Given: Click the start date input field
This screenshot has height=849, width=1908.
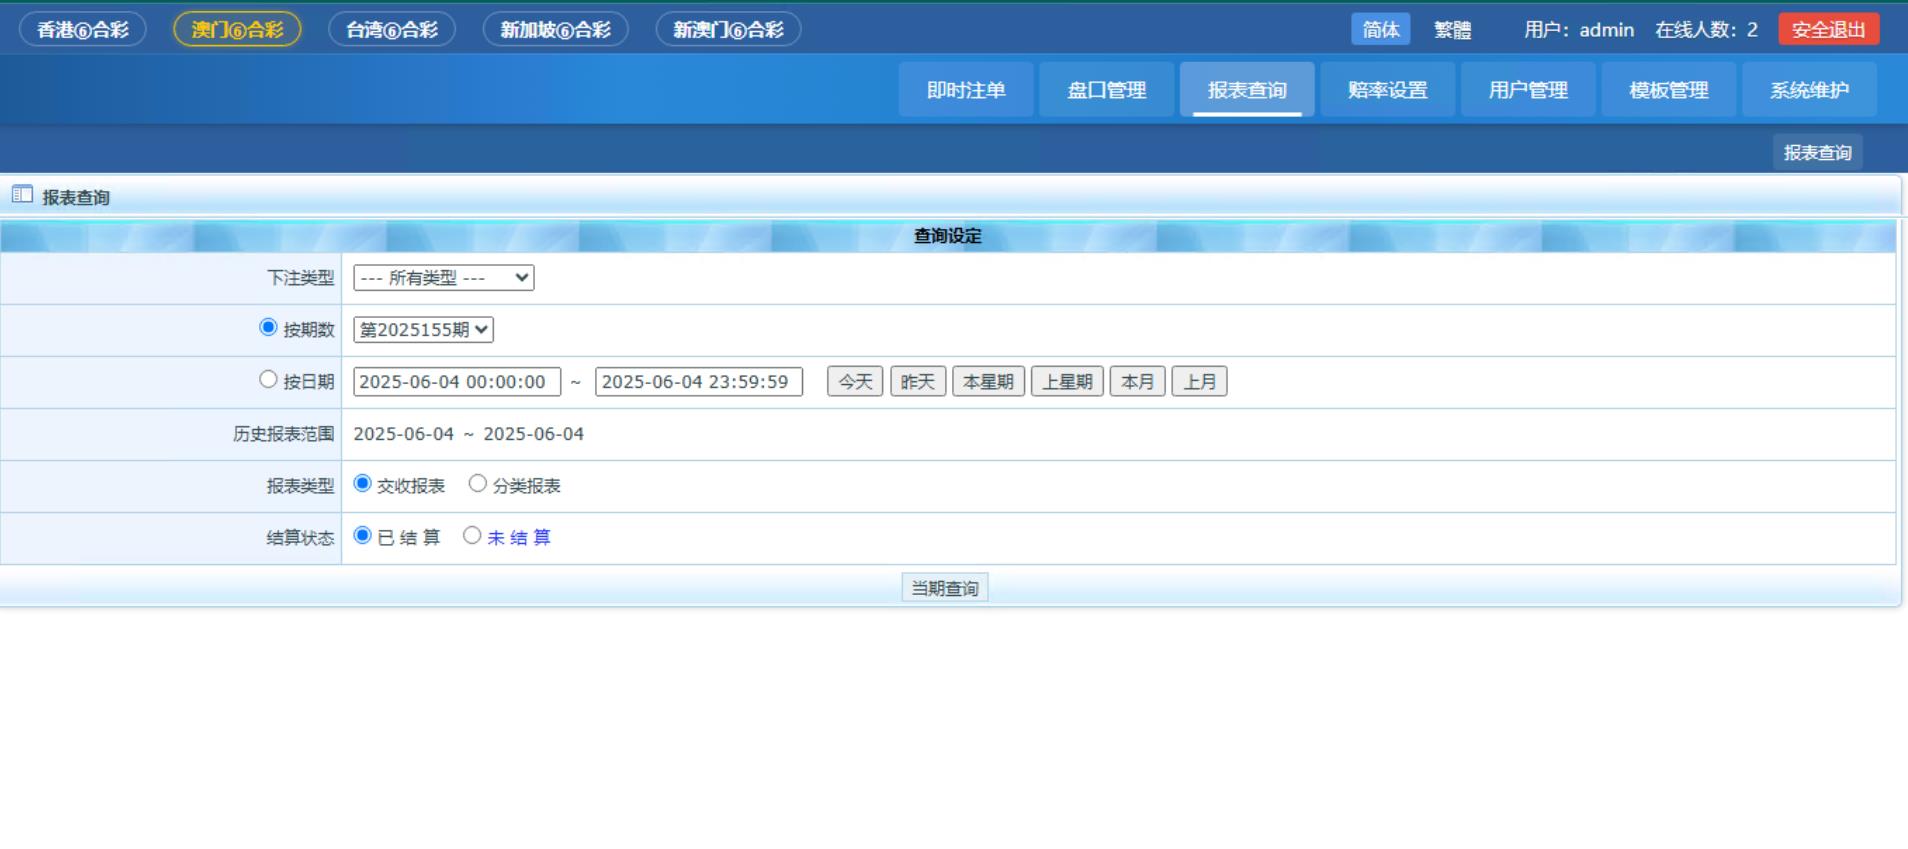Looking at the screenshot, I should (456, 382).
